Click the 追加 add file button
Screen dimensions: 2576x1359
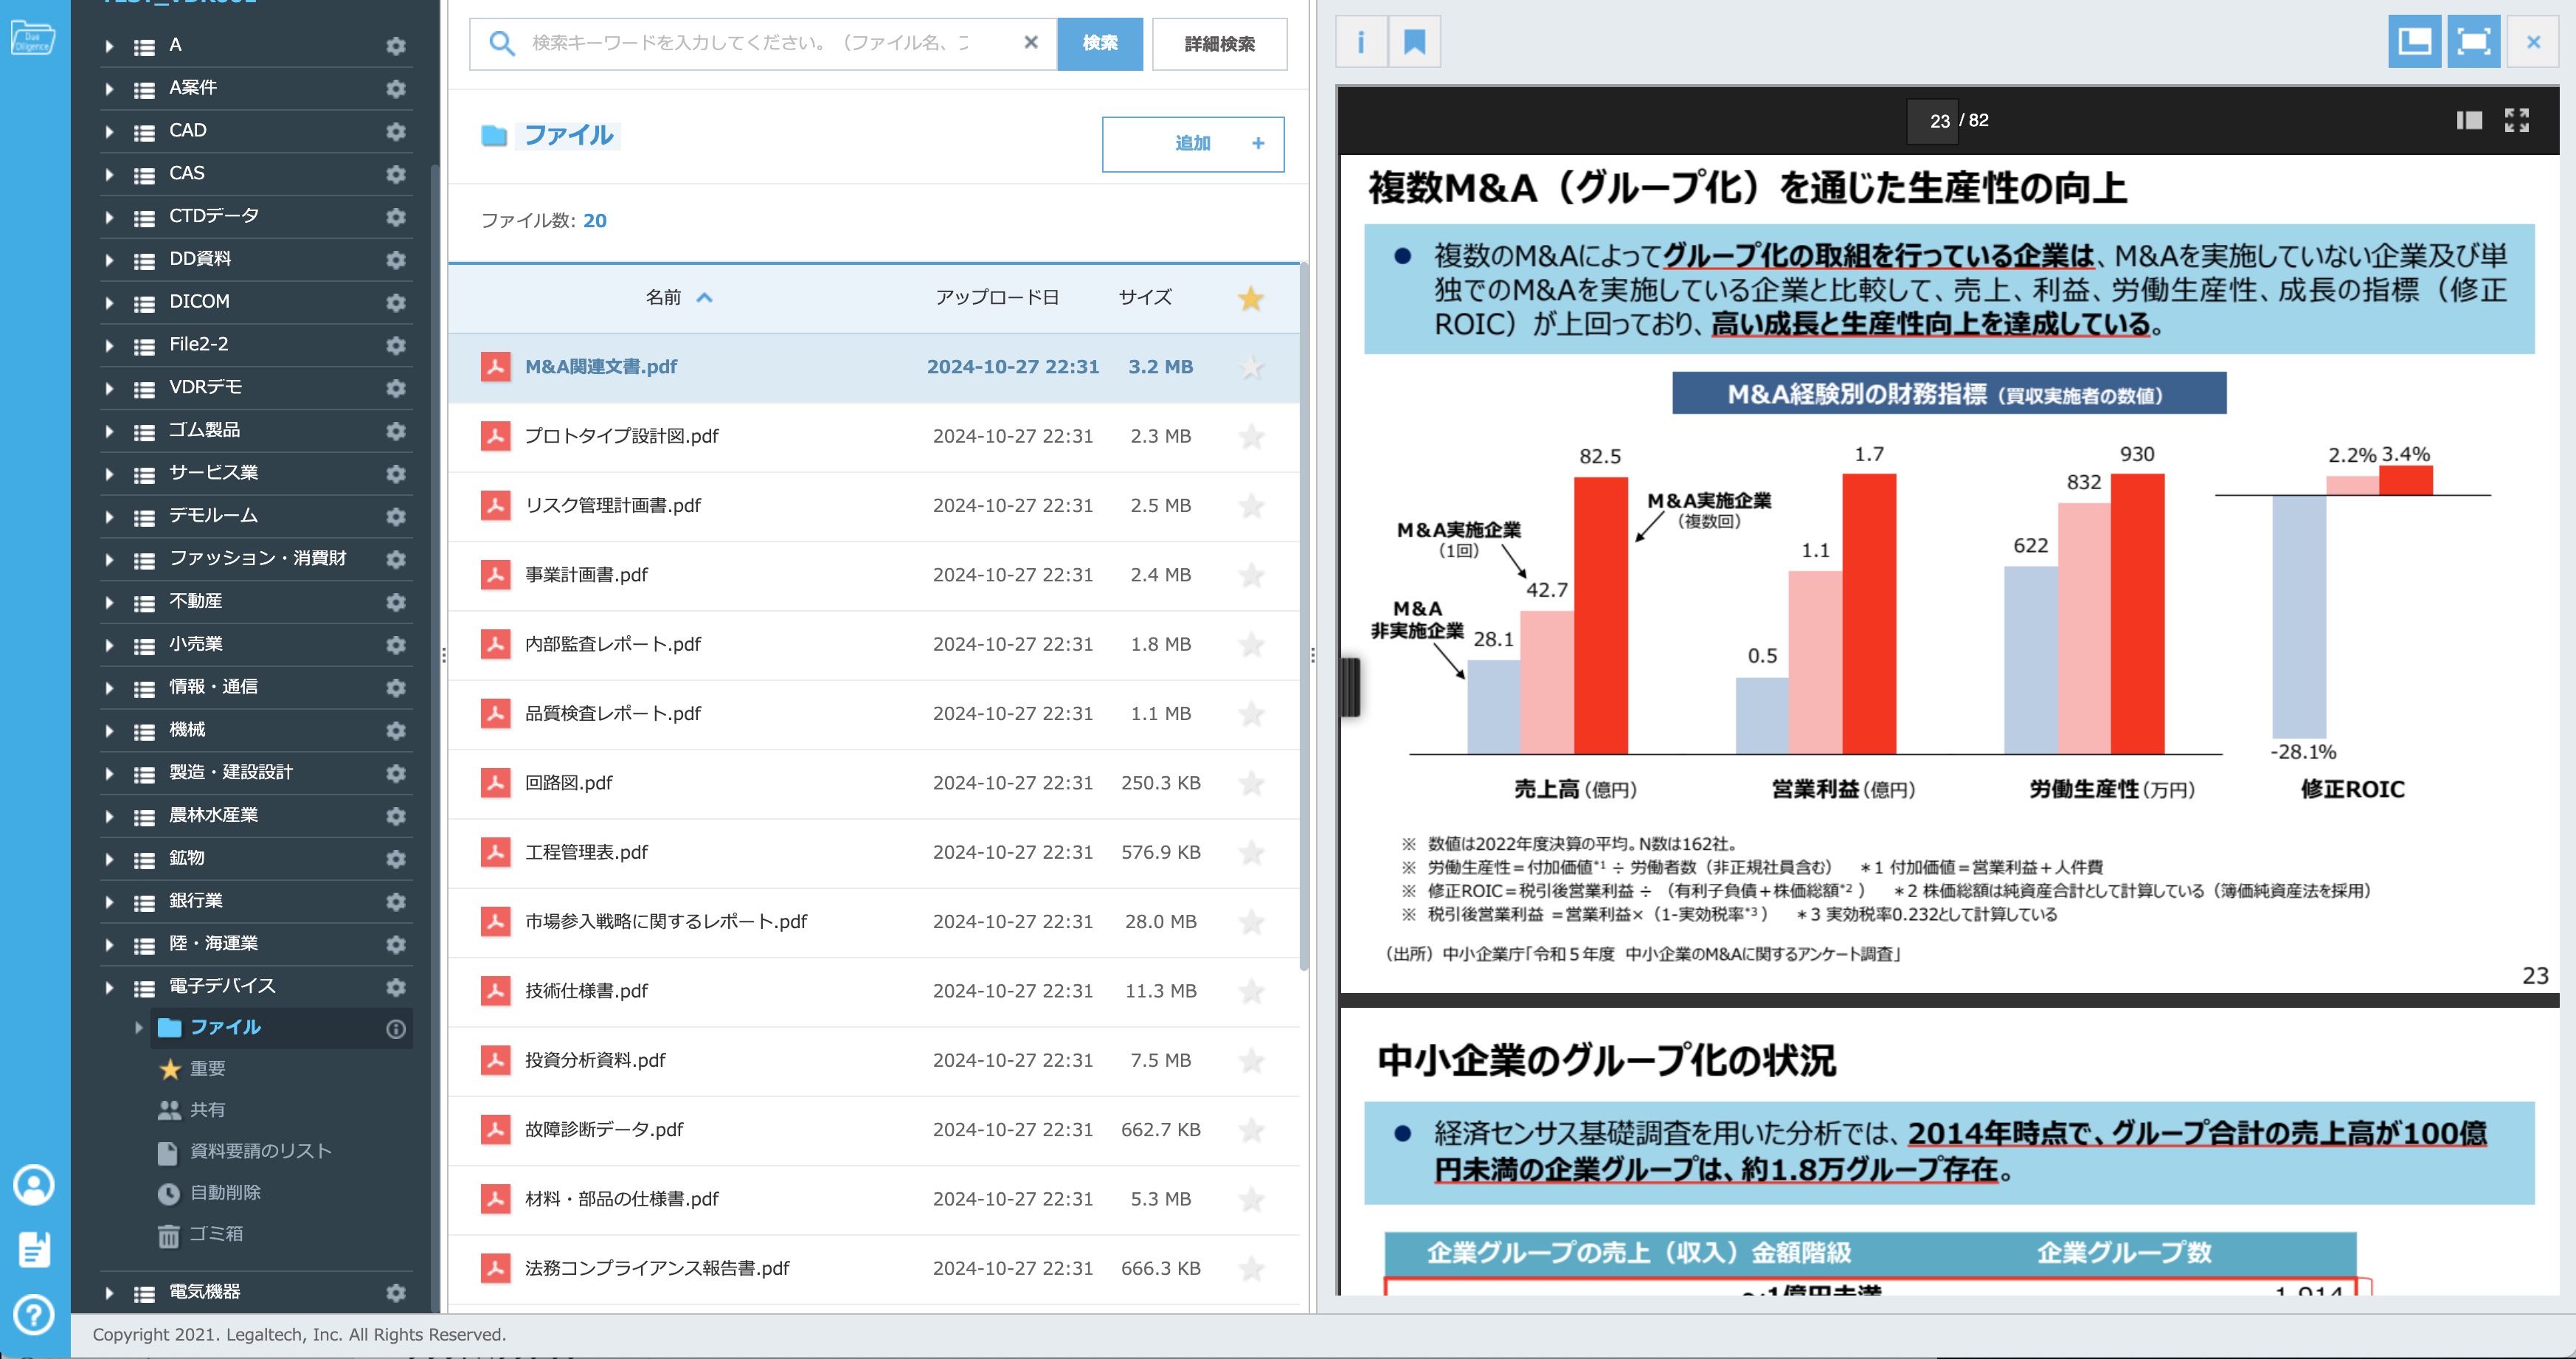click(x=1192, y=144)
